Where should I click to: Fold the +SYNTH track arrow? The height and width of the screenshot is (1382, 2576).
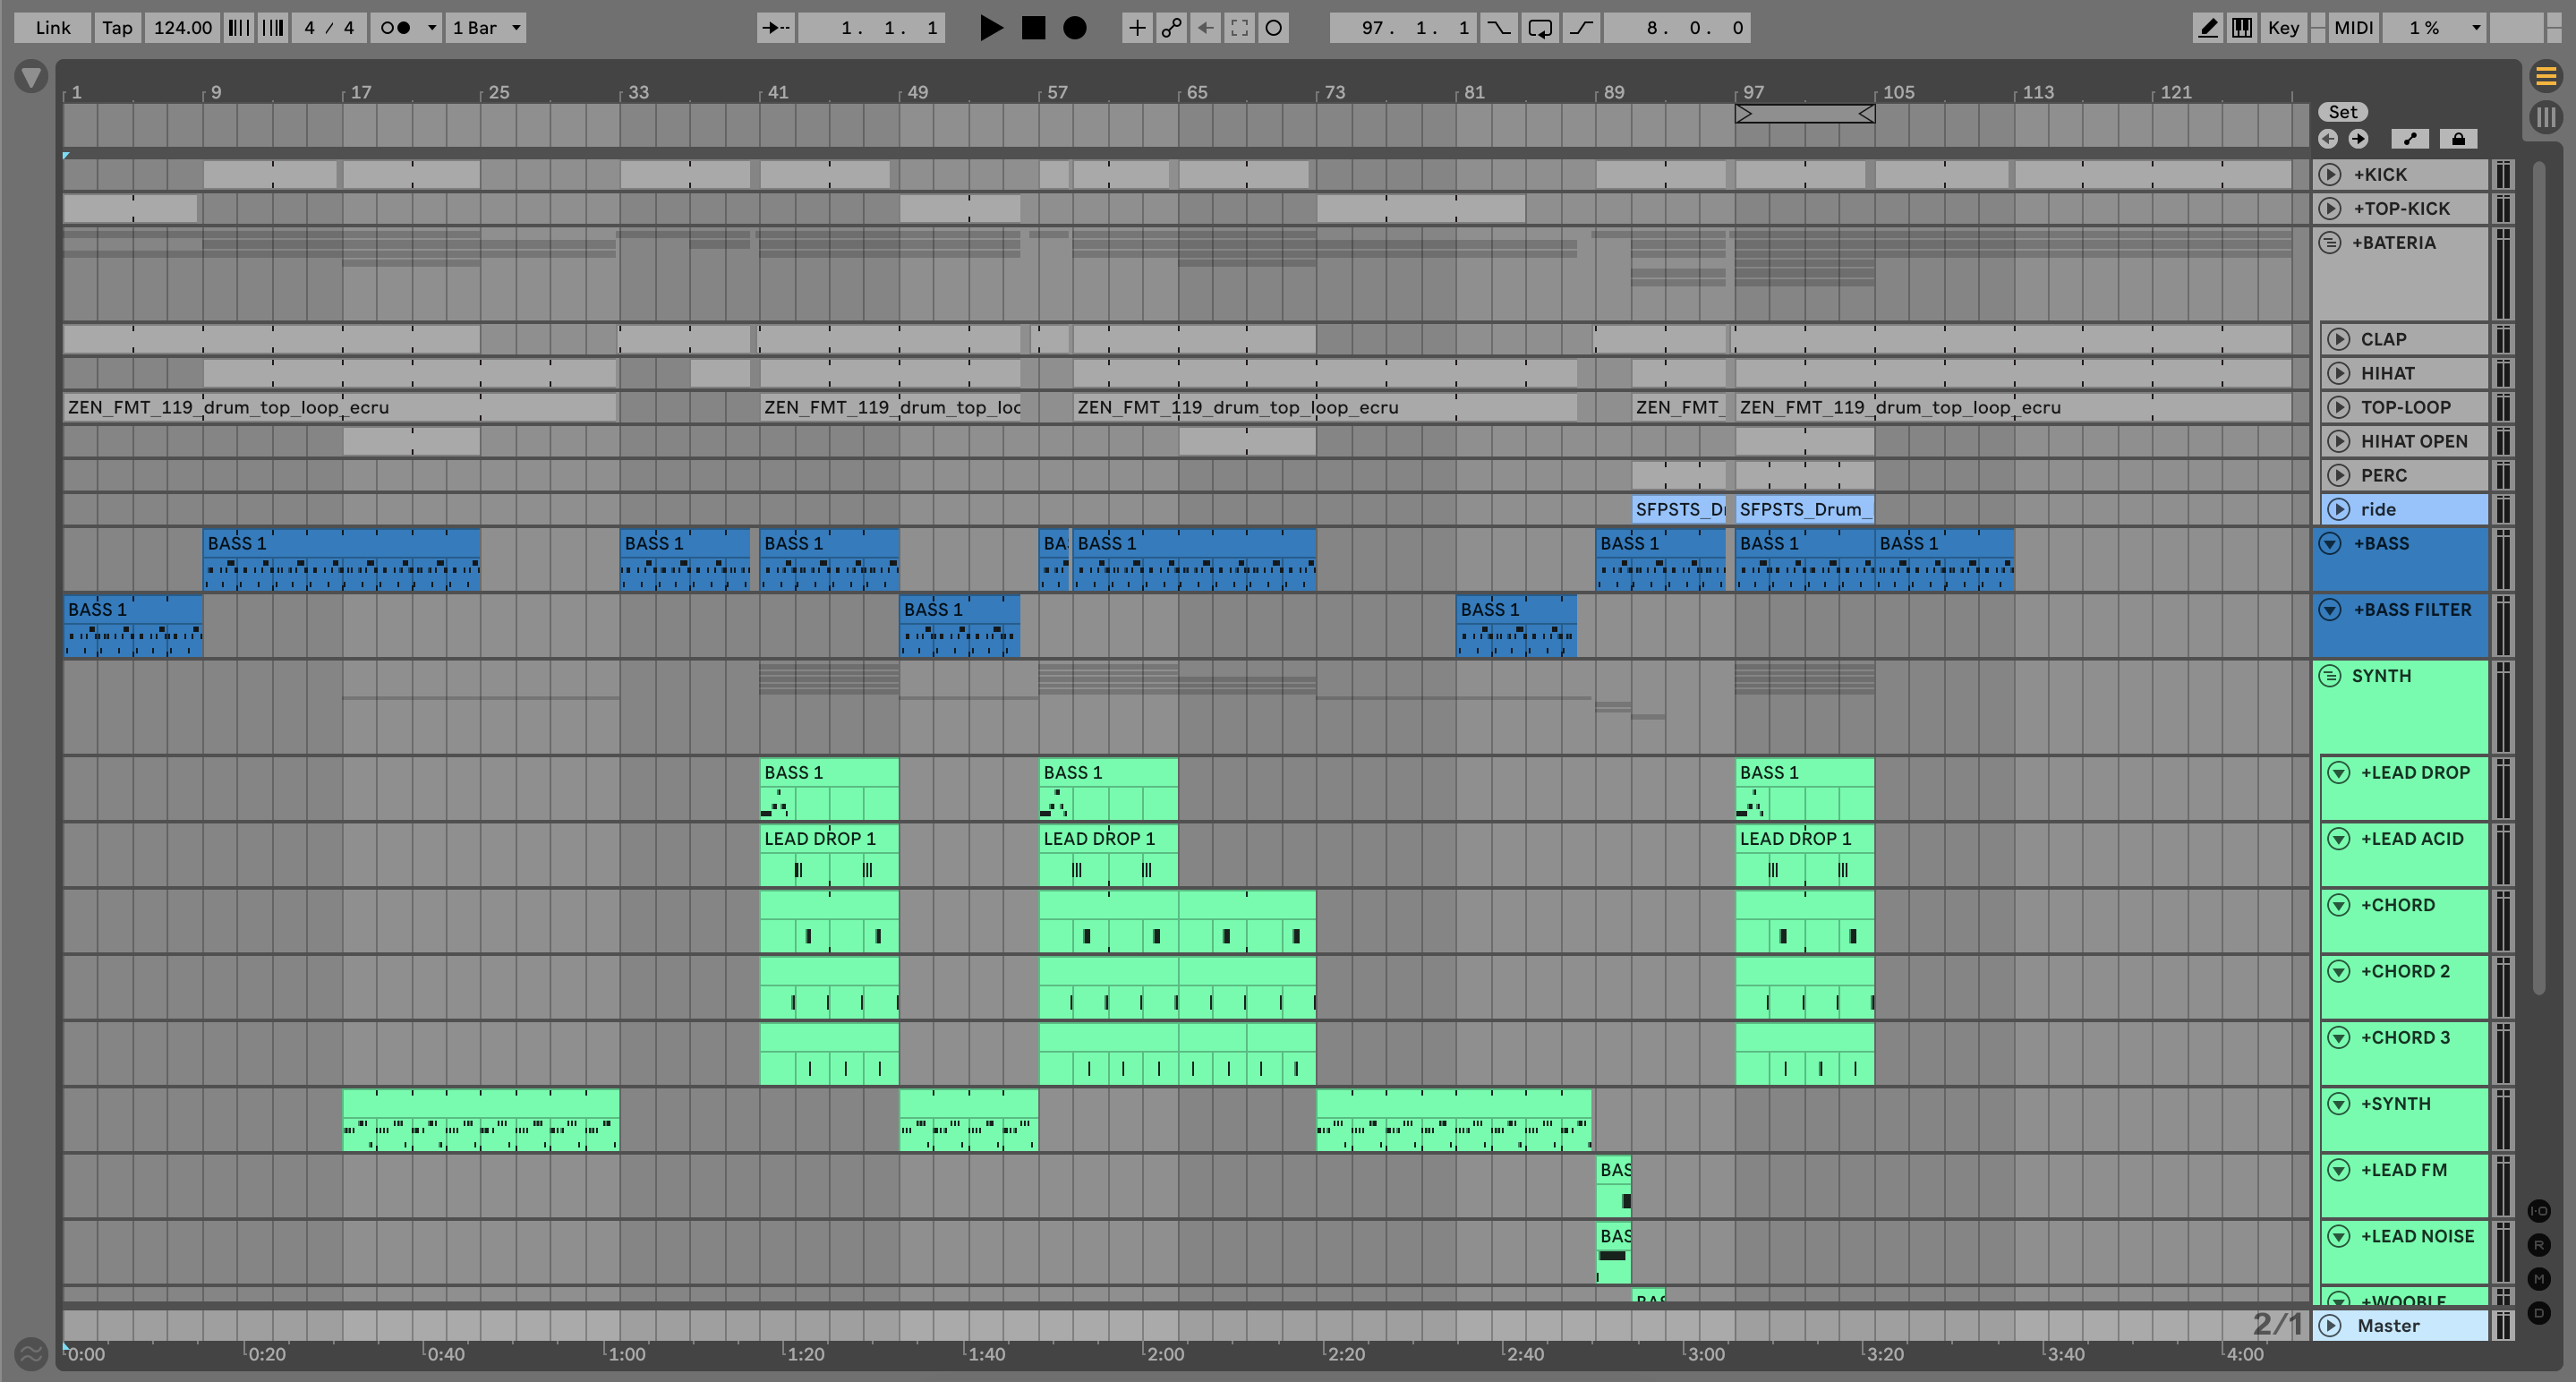2338,1103
